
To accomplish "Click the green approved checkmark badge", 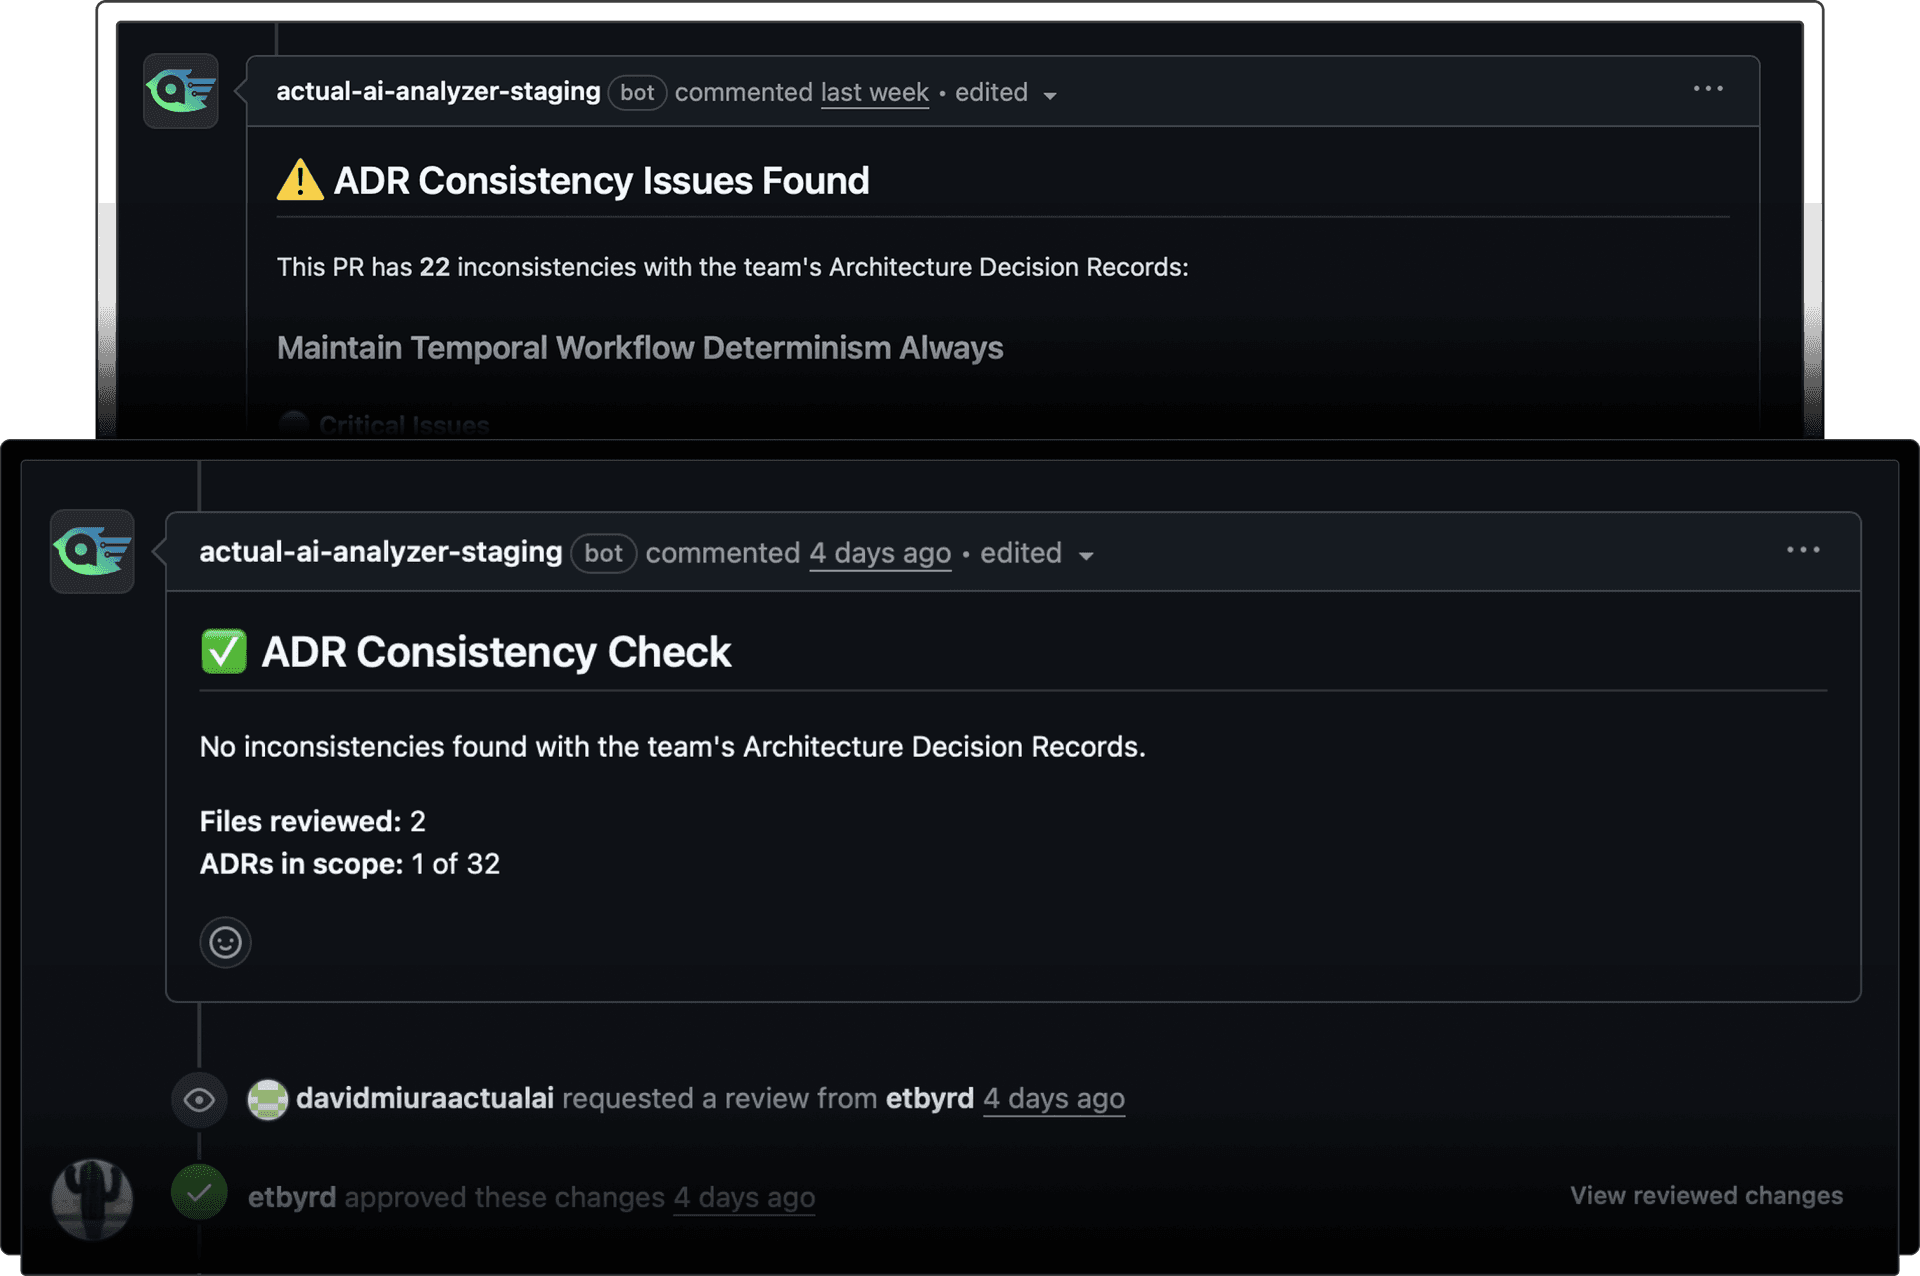I will click(199, 1192).
